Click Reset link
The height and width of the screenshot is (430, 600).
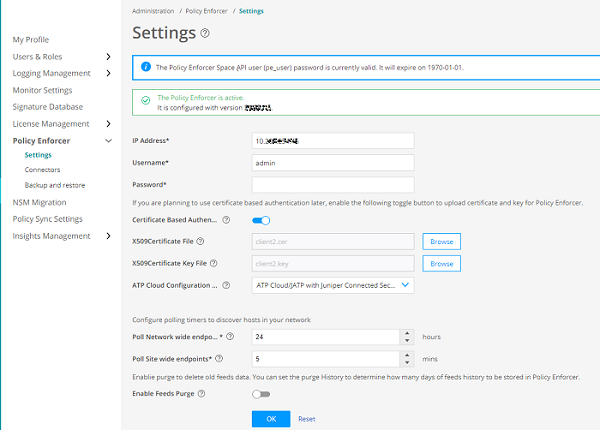[x=306, y=419]
